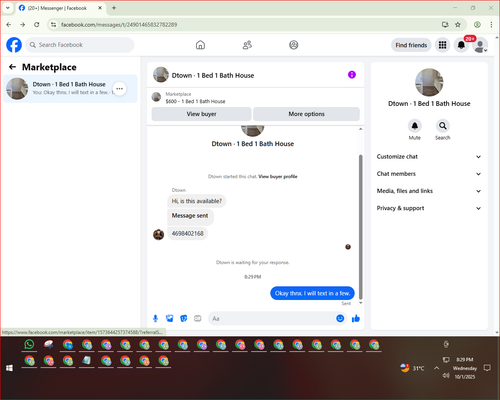Navigate back in browser
Viewport: 500px width, 400px height.
click(9, 25)
